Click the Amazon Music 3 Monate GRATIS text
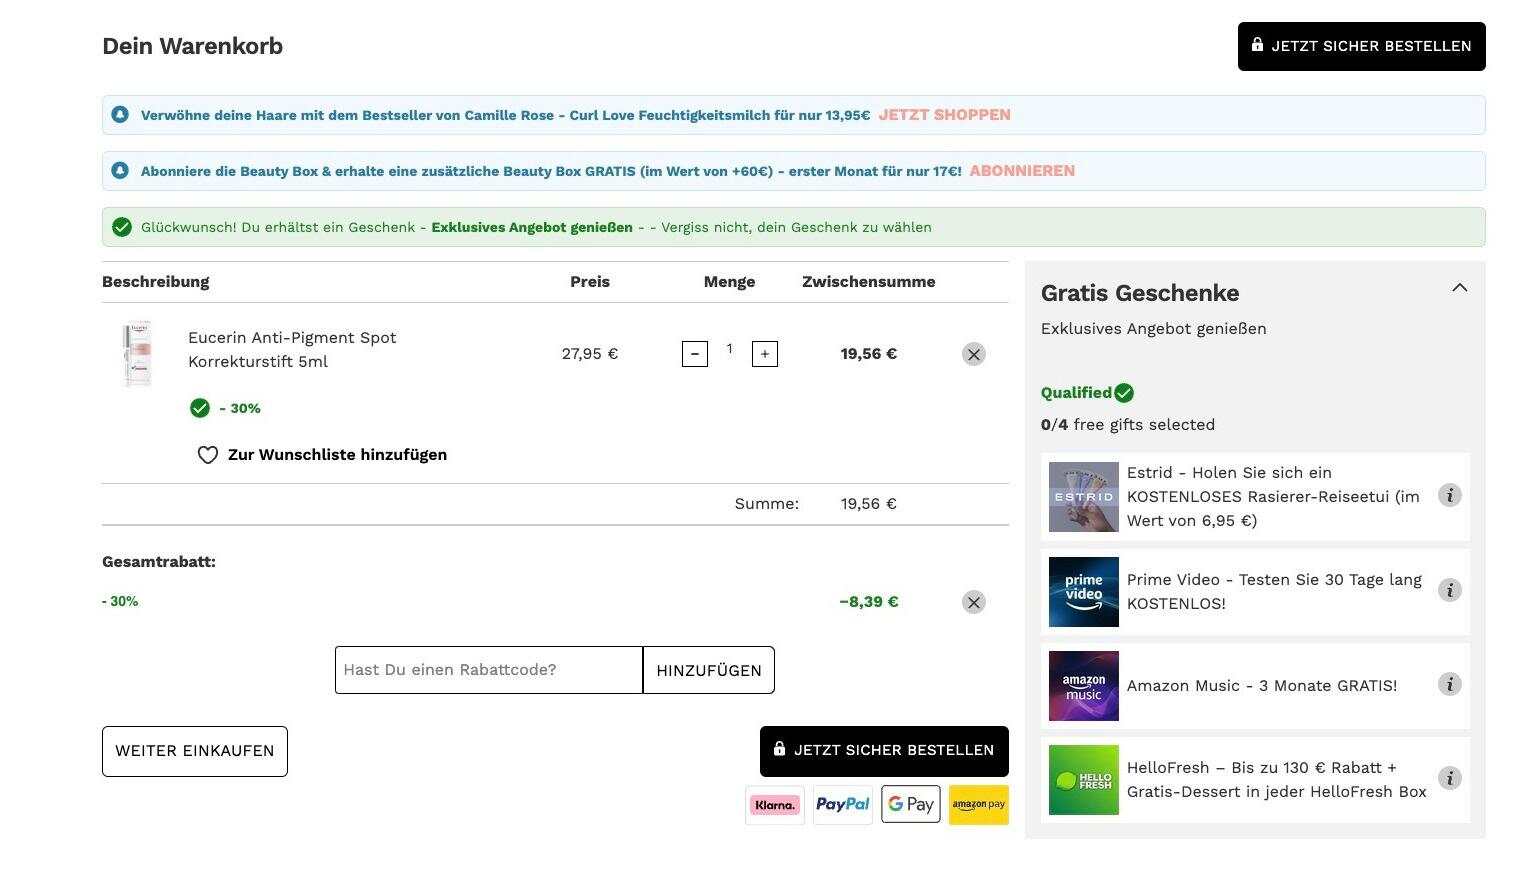This screenshot has height=876, width=1518. pyautogui.click(x=1262, y=686)
